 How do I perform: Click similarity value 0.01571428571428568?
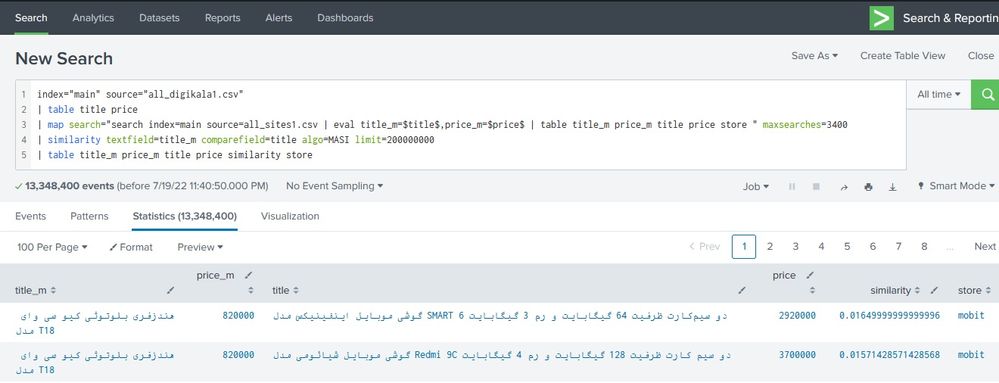click(x=889, y=355)
